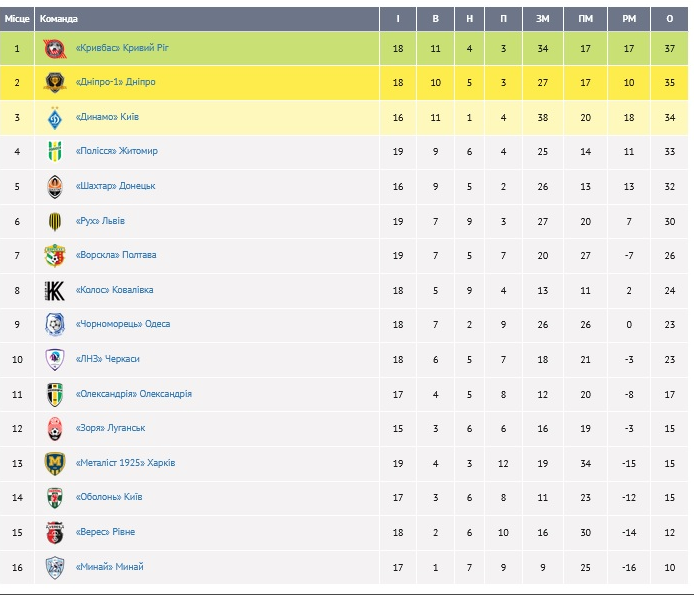Screen dimensions: 694x595
Task: Open the «ЛНЗ» Черкаси team link
Action: (107, 359)
